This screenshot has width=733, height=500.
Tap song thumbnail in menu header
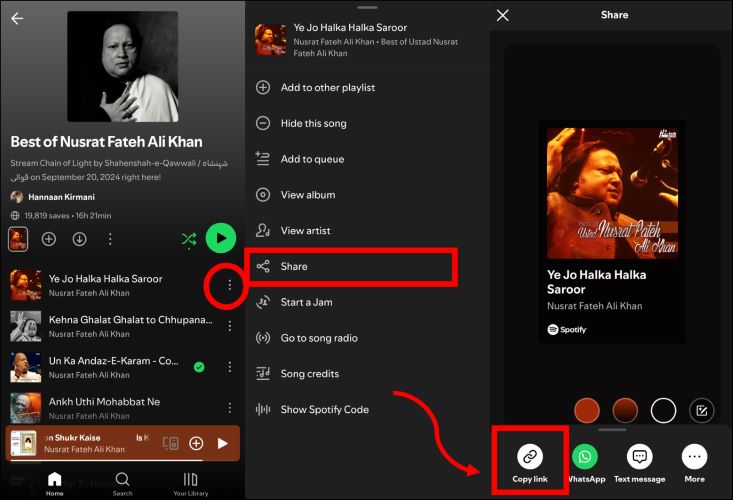click(x=270, y=40)
